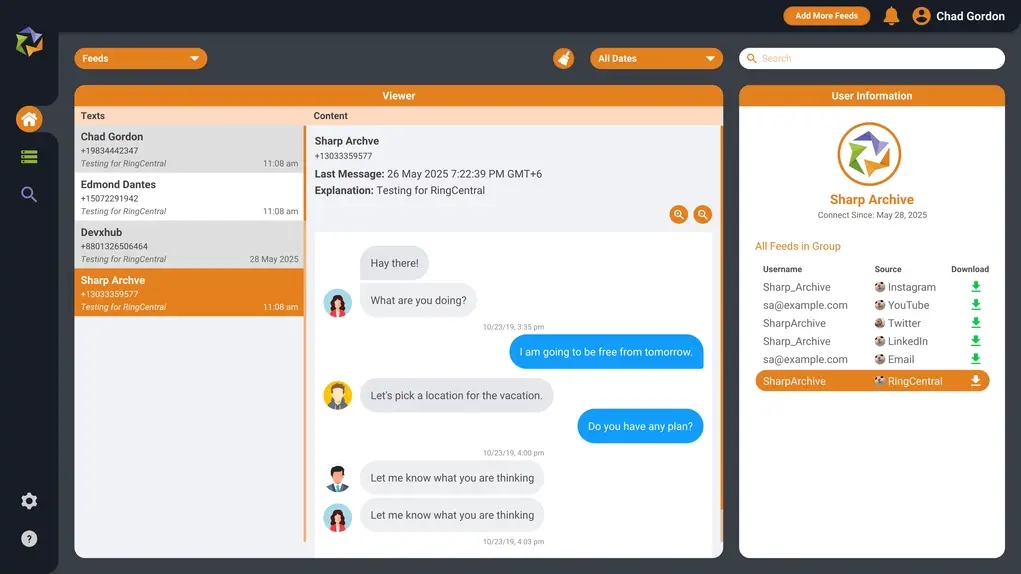This screenshot has width=1021, height=574.
Task: Click the notification bell icon
Action: click(891, 16)
